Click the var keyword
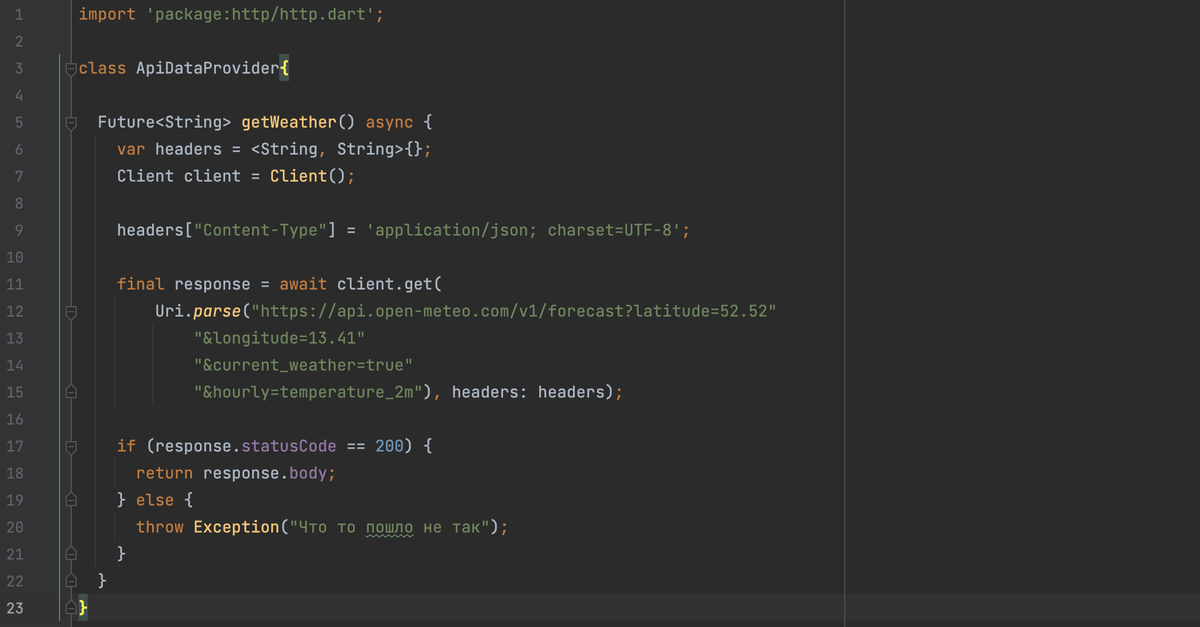 click(x=131, y=149)
